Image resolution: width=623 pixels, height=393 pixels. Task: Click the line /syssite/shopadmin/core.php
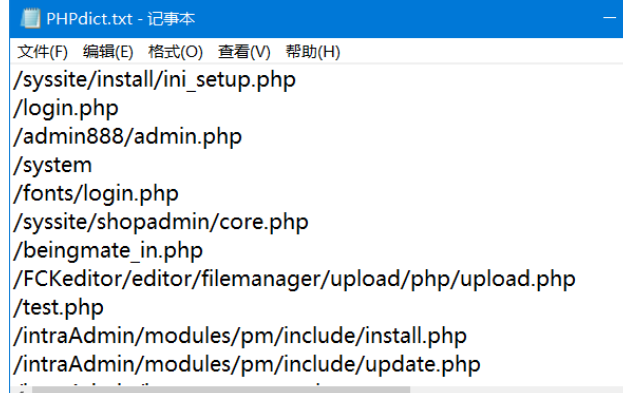point(161,222)
